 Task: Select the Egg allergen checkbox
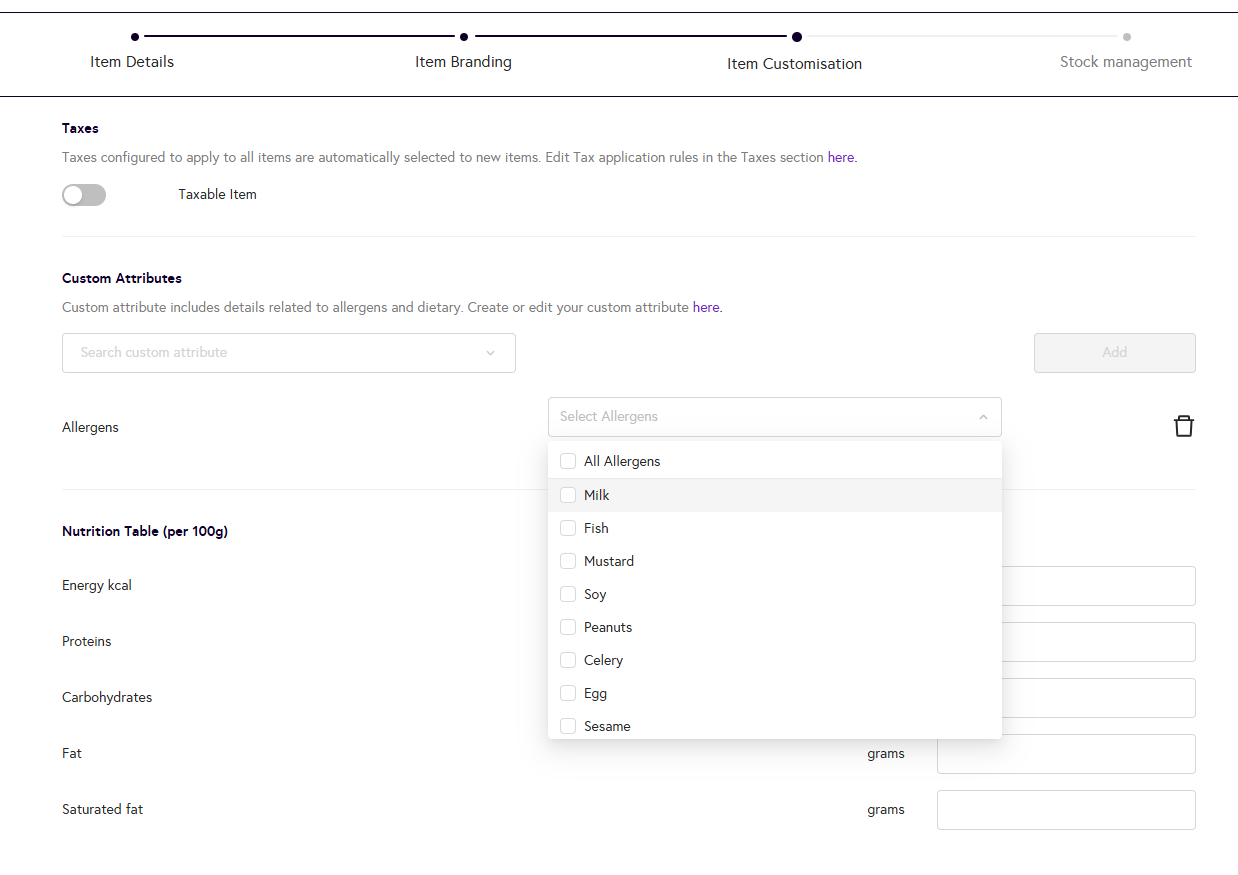568,693
